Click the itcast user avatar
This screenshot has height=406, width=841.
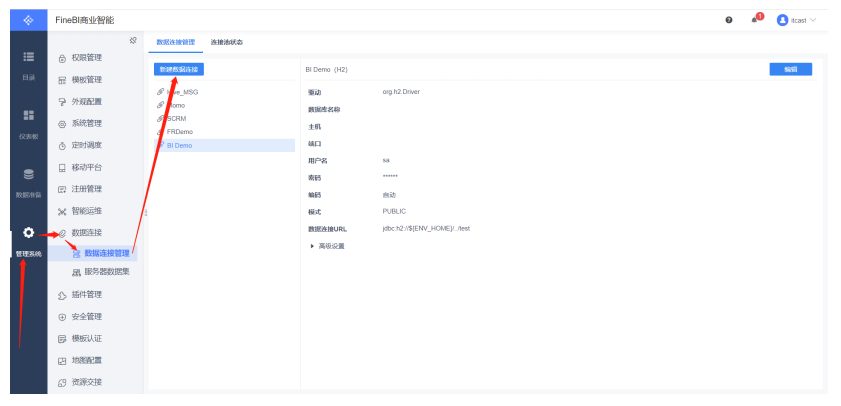(x=782, y=20)
